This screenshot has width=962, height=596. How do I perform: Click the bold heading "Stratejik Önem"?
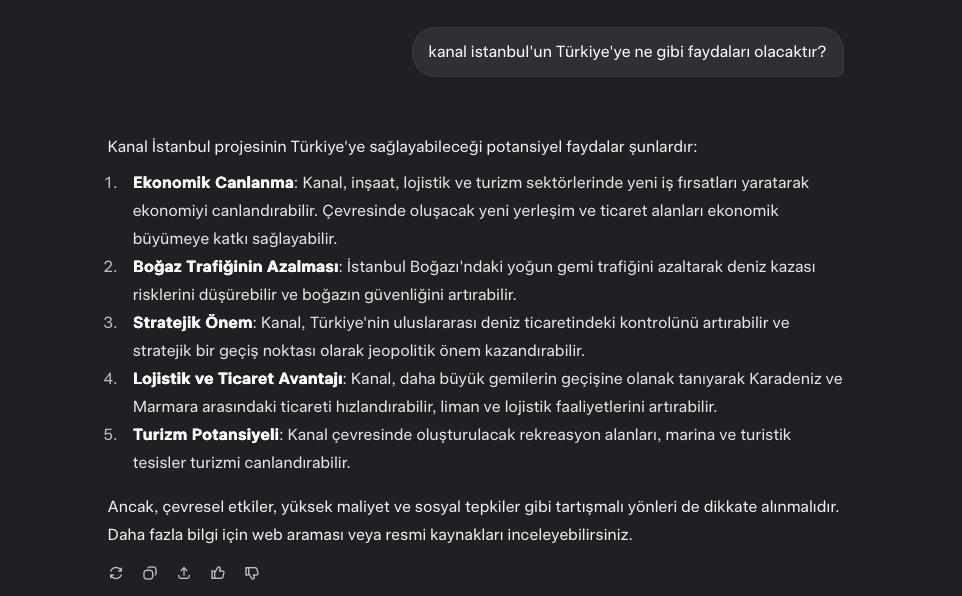193,323
